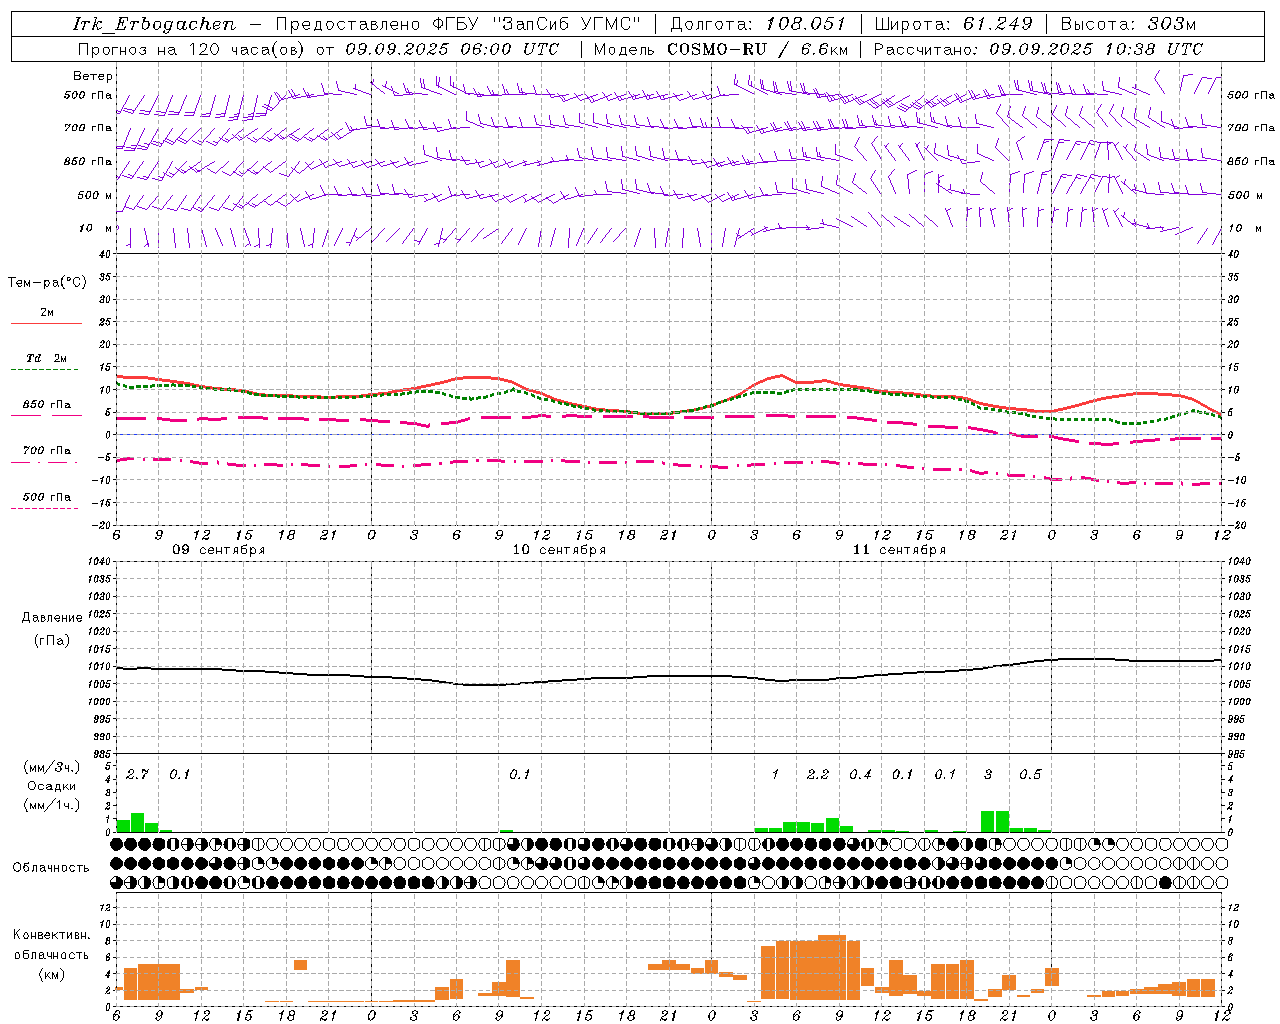Click the 2.7 precipitation total value
The height and width of the screenshot is (1024, 1280).
point(137,774)
